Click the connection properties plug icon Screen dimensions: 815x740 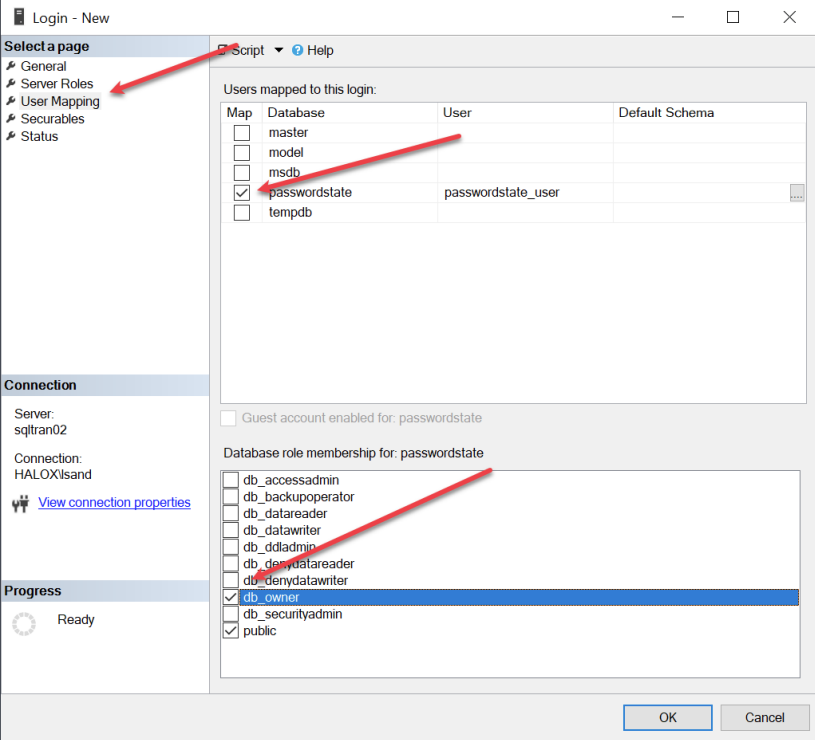[21, 503]
